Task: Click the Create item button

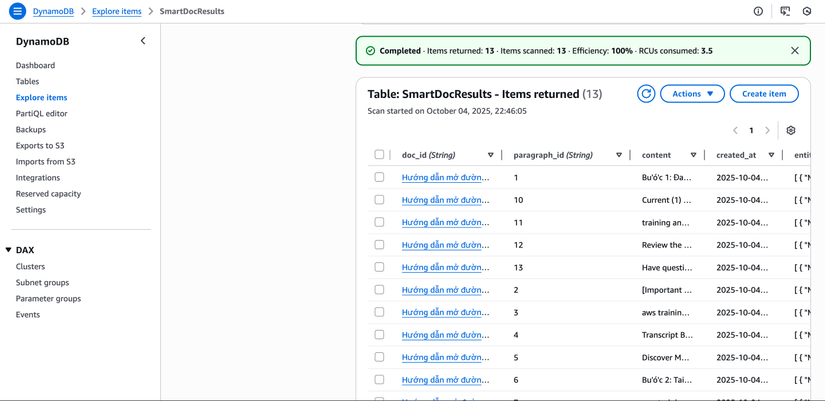Action: 764,94
